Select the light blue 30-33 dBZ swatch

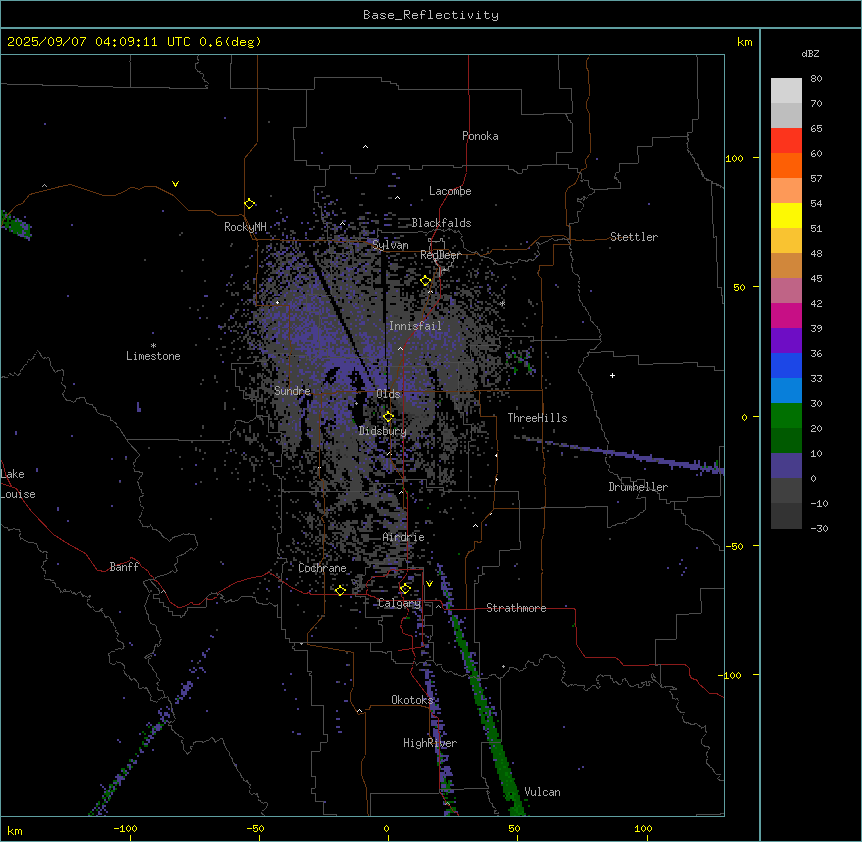click(786, 391)
